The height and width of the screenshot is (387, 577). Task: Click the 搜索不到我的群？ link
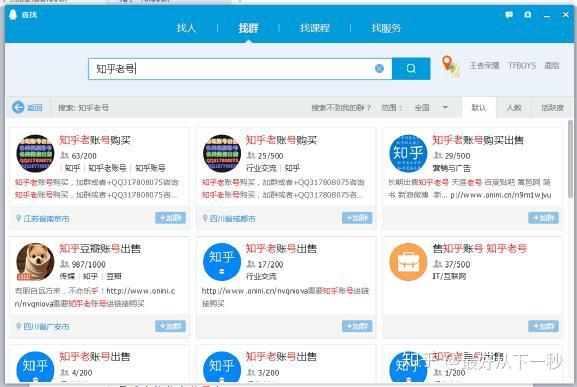[x=341, y=107]
